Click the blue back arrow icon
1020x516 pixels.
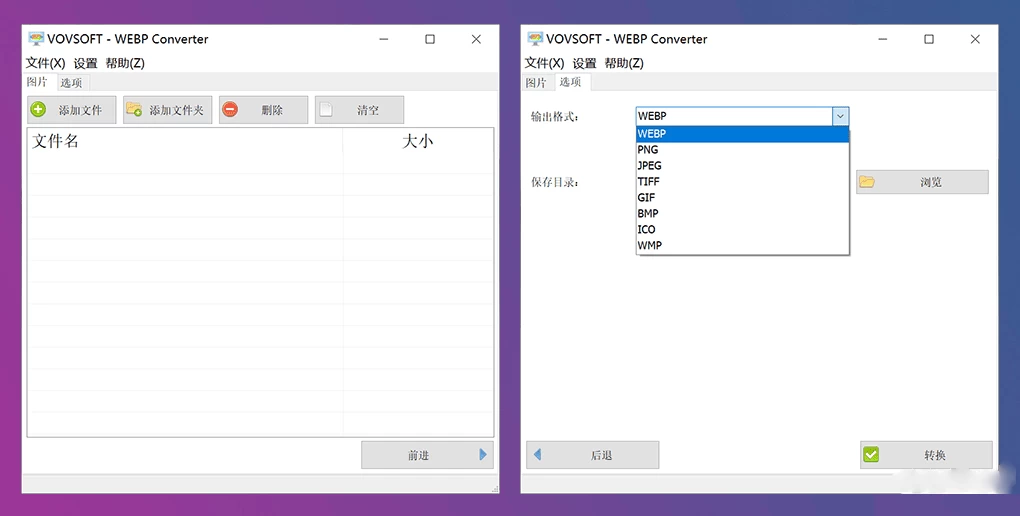pos(537,455)
